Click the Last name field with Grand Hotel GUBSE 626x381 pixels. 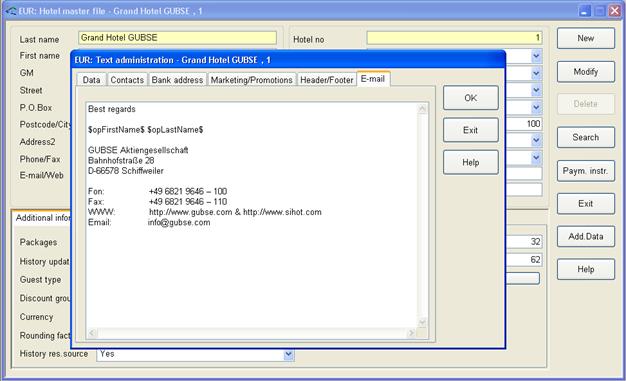tap(177, 38)
